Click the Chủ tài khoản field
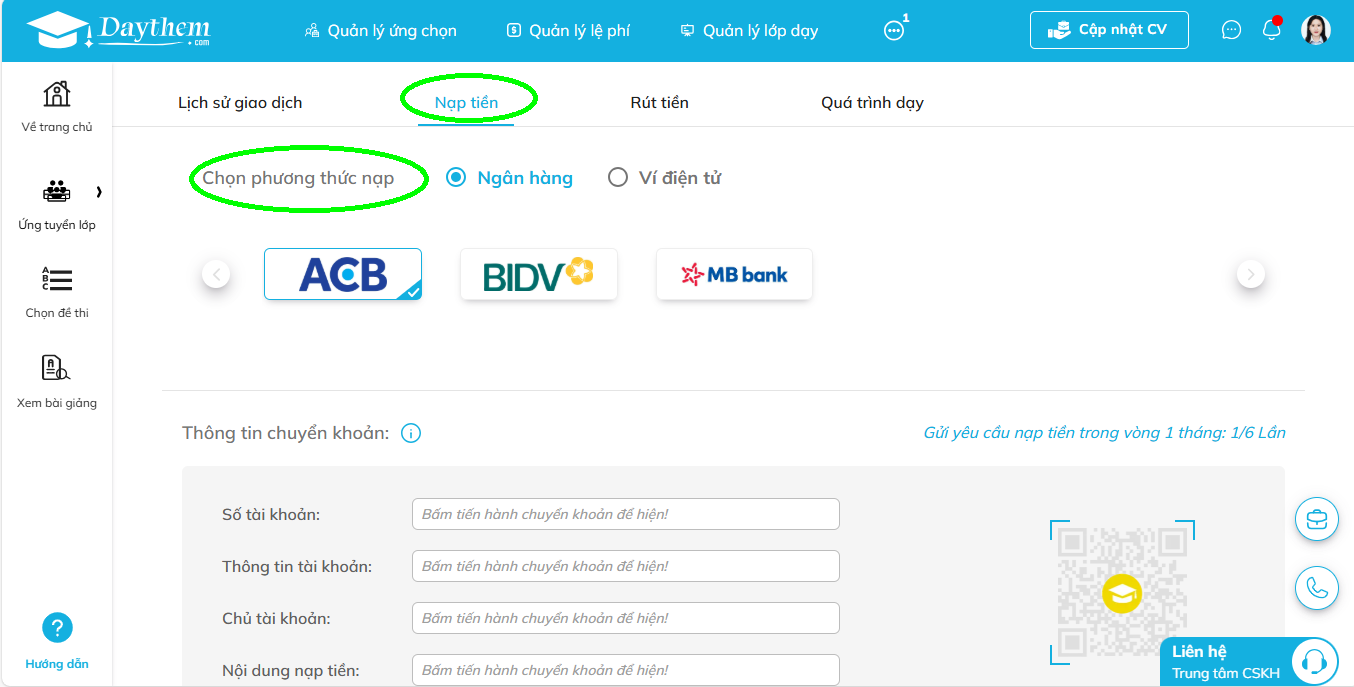 pyautogui.click(x=626, y=618)
